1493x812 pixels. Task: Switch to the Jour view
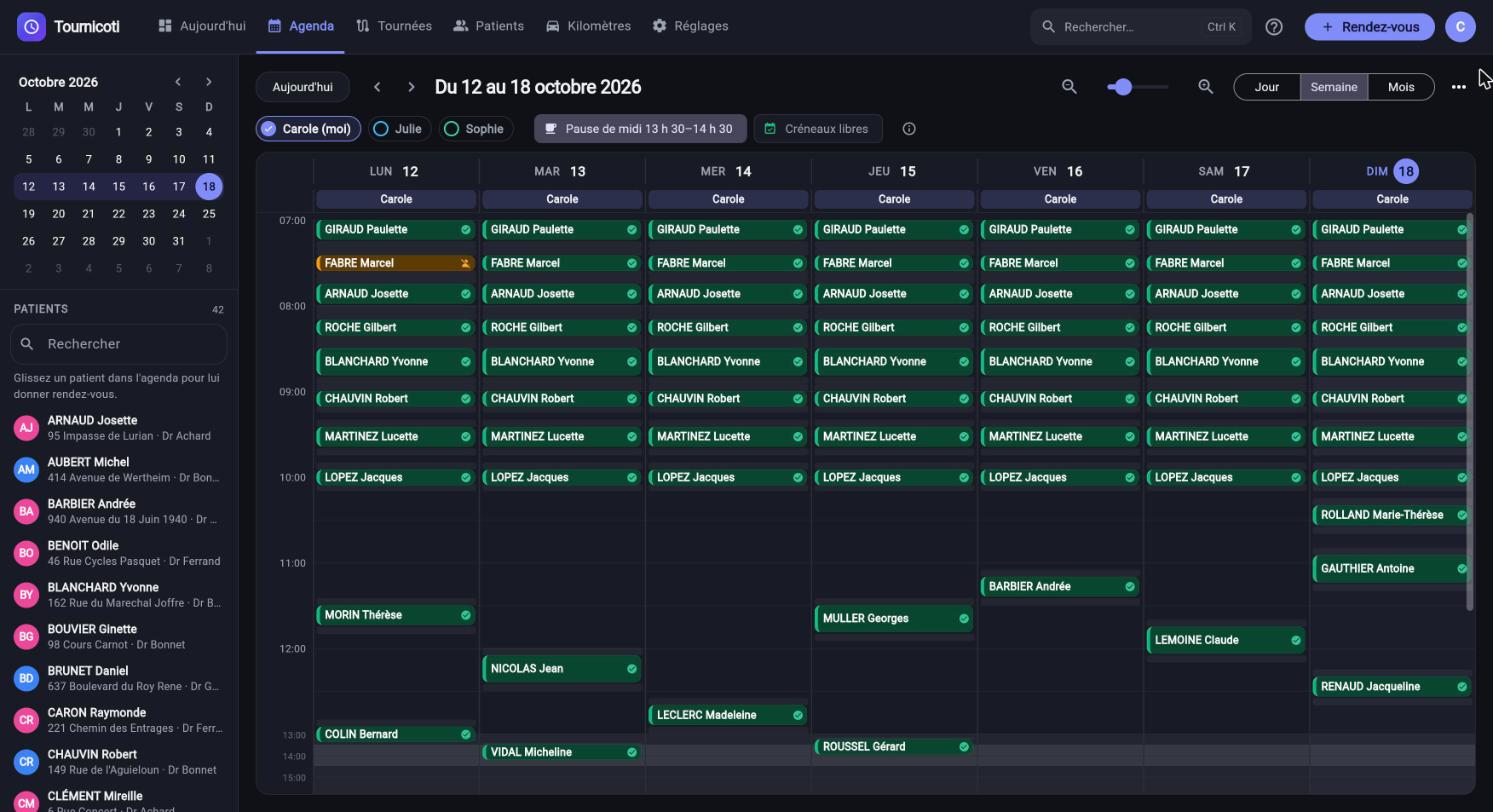point(1267,87)
